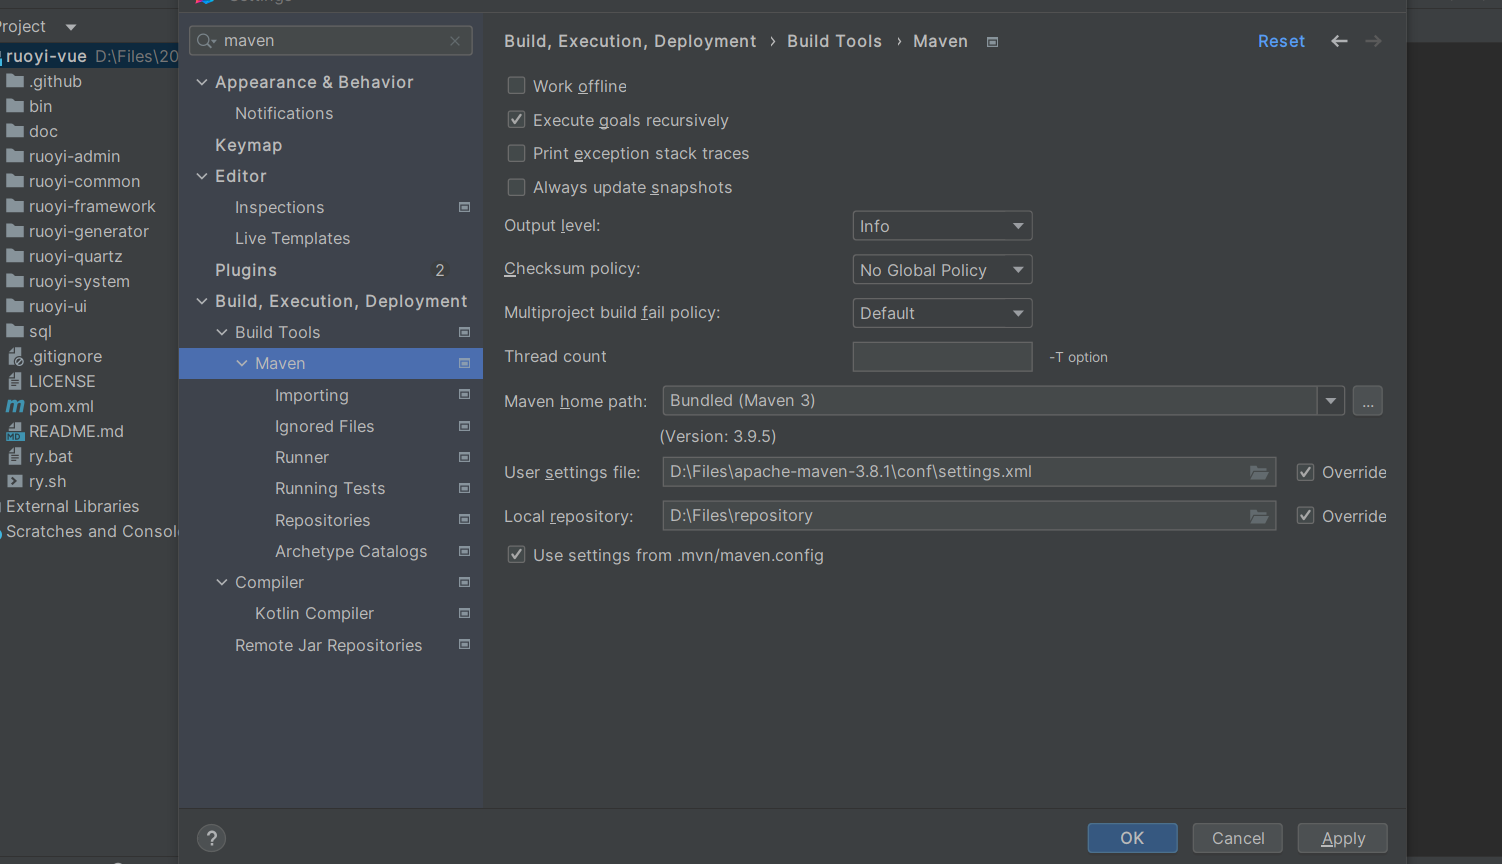Click project-level icon next to Archetype Catalogs
The image size is (1502, 864).
464,551
